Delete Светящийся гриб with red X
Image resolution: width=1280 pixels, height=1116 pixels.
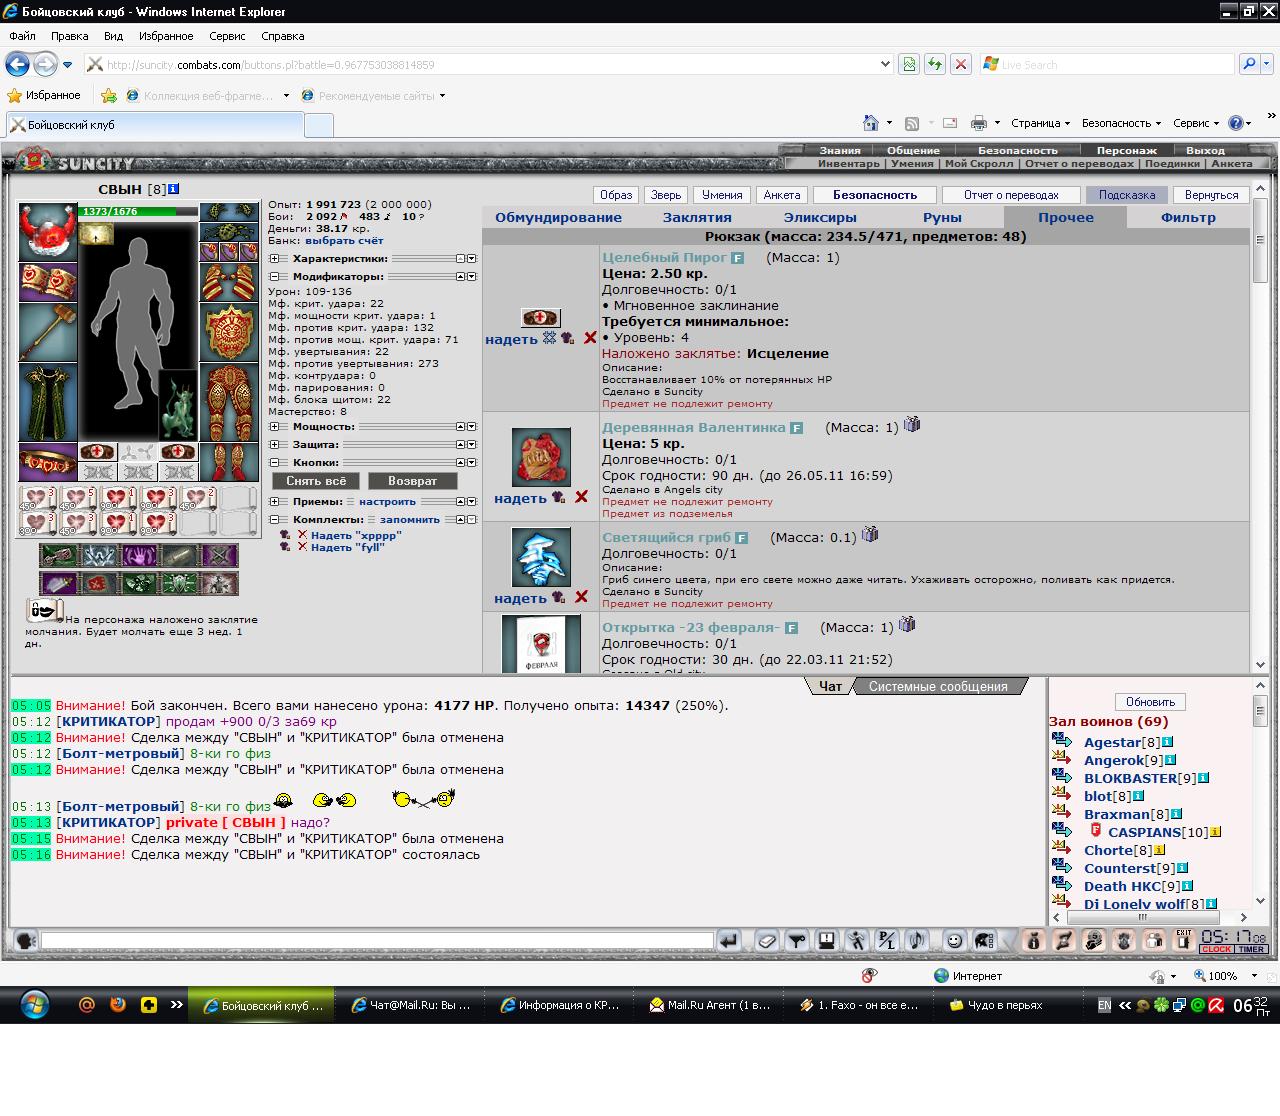pos(581,597)
